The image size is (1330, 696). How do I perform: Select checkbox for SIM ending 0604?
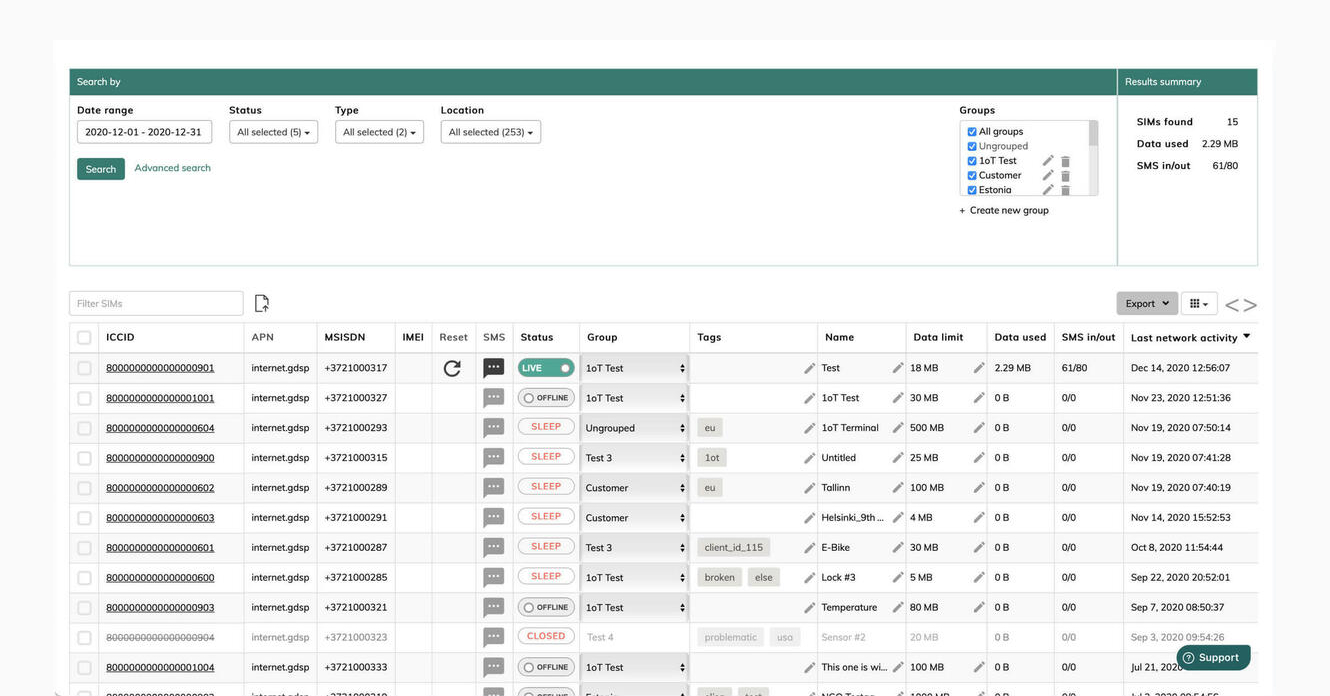click(x=84, y=428)
